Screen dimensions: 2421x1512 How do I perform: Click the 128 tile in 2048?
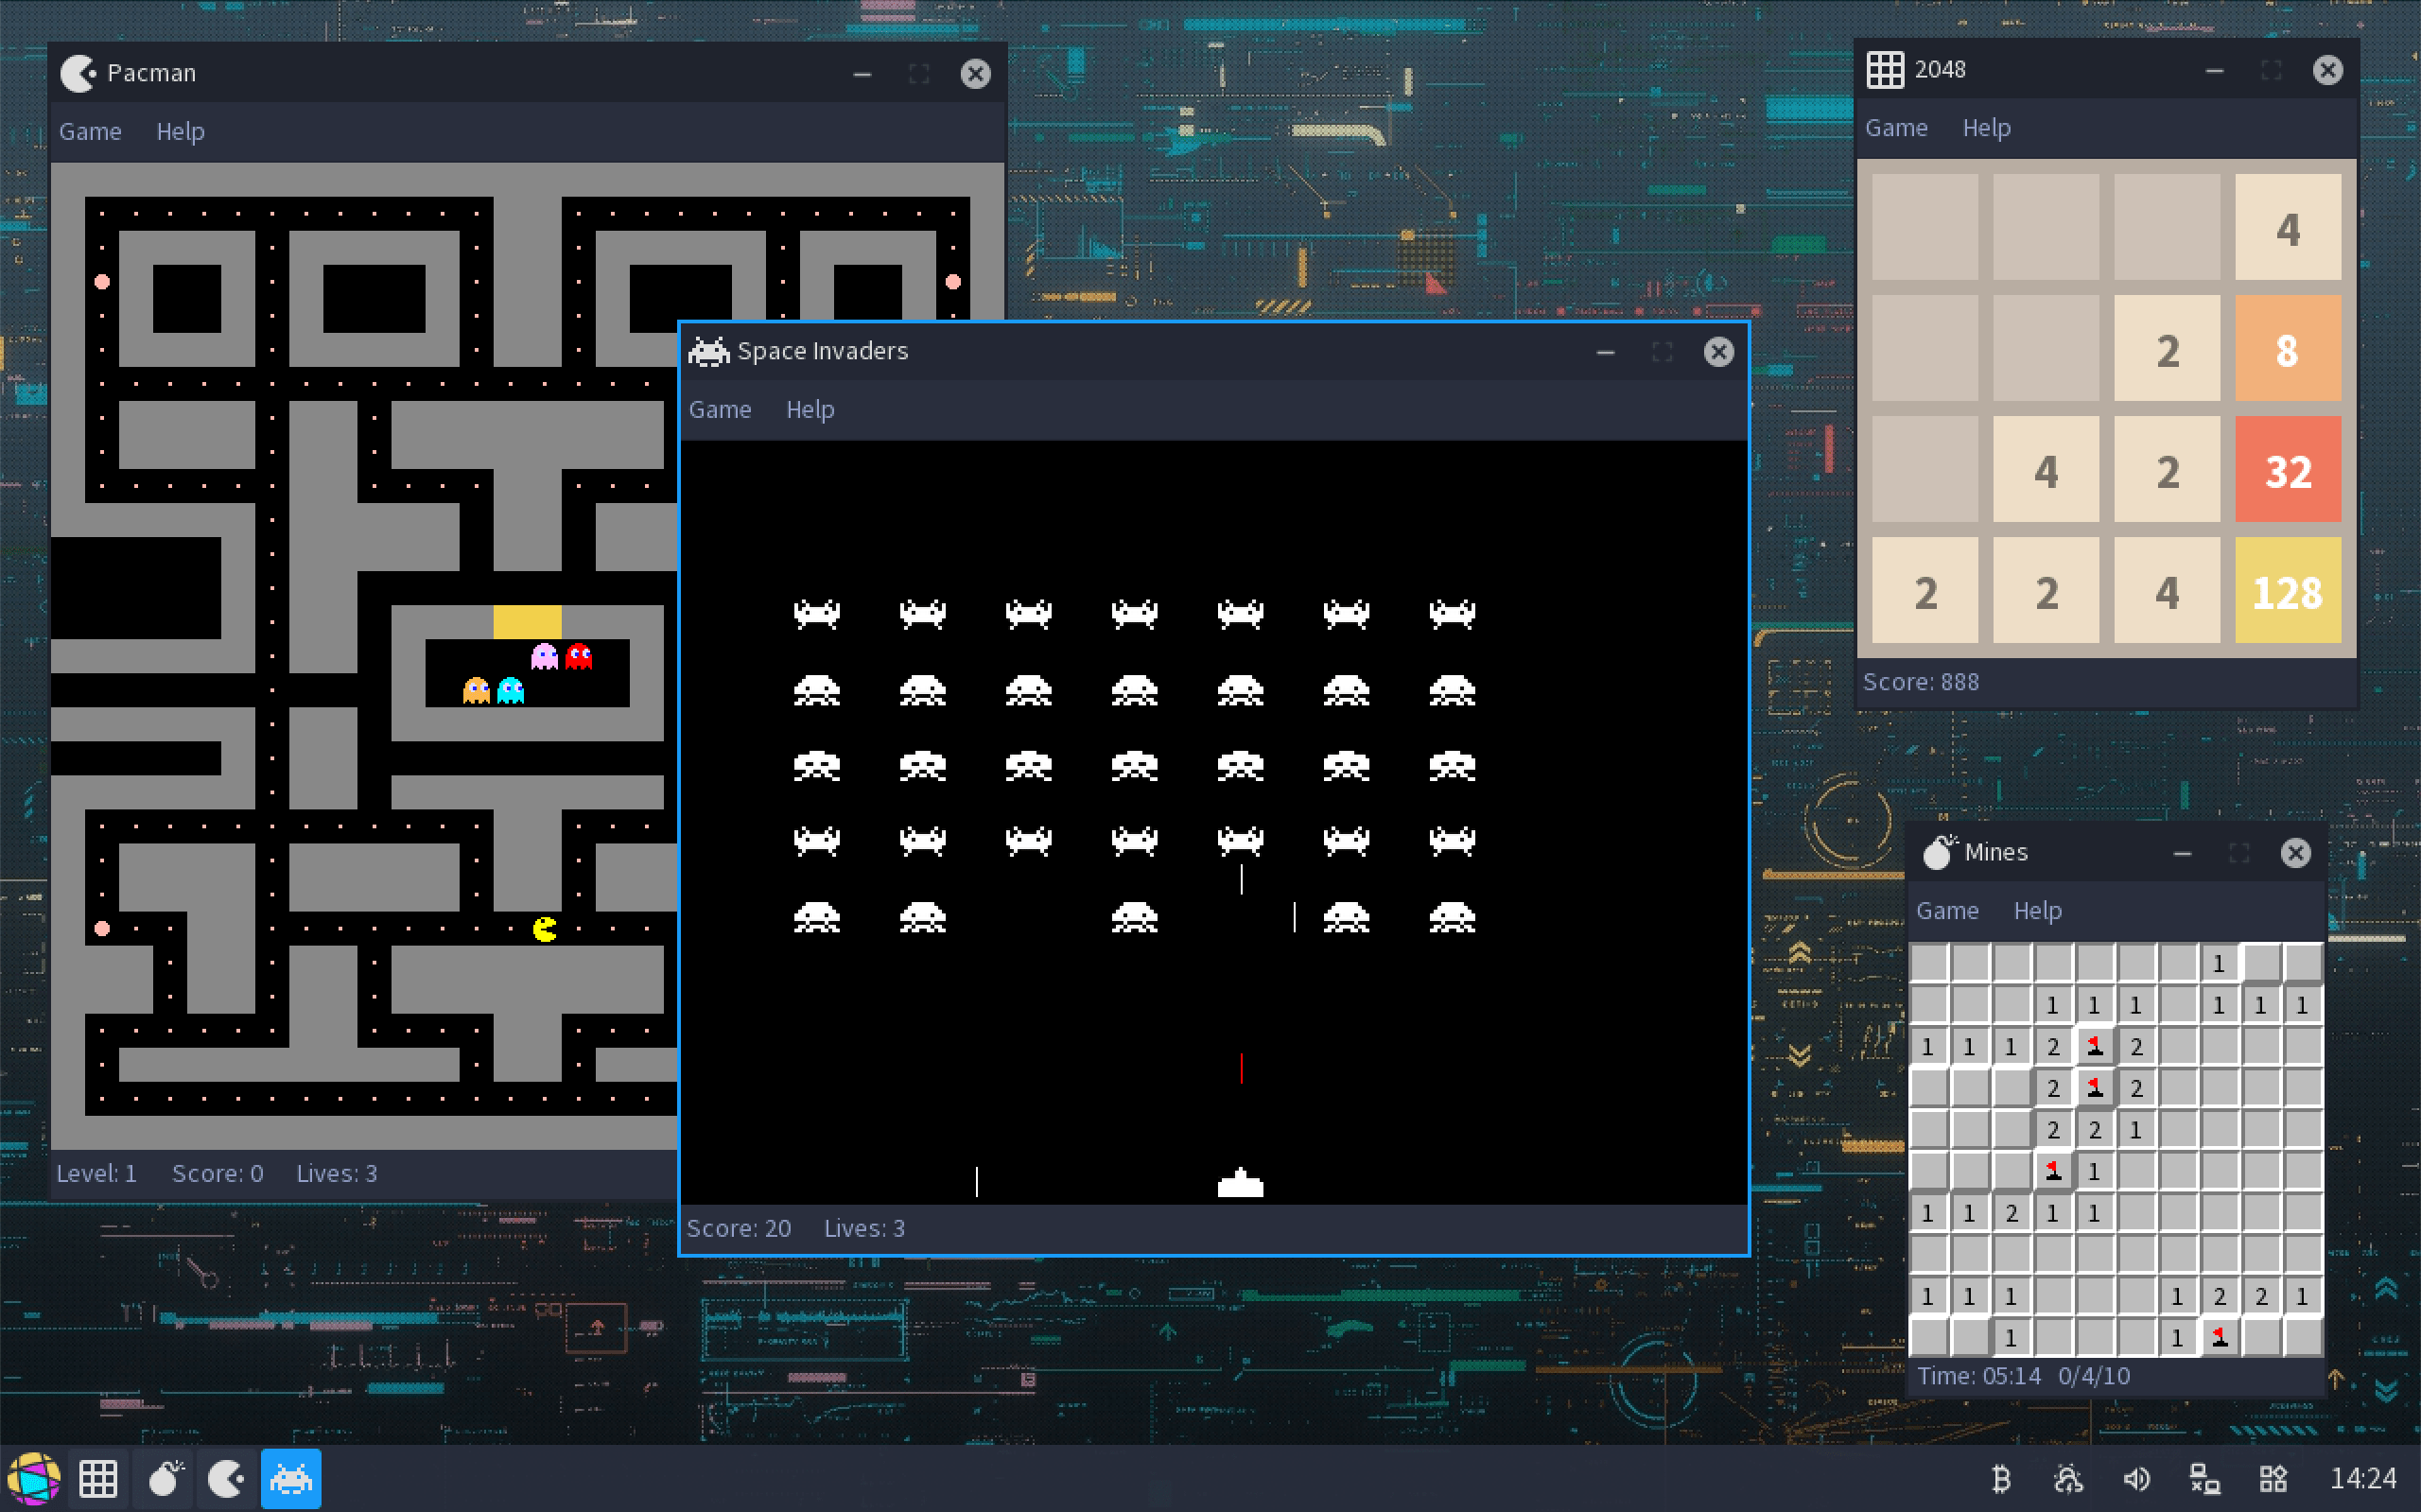[2287, 591]
